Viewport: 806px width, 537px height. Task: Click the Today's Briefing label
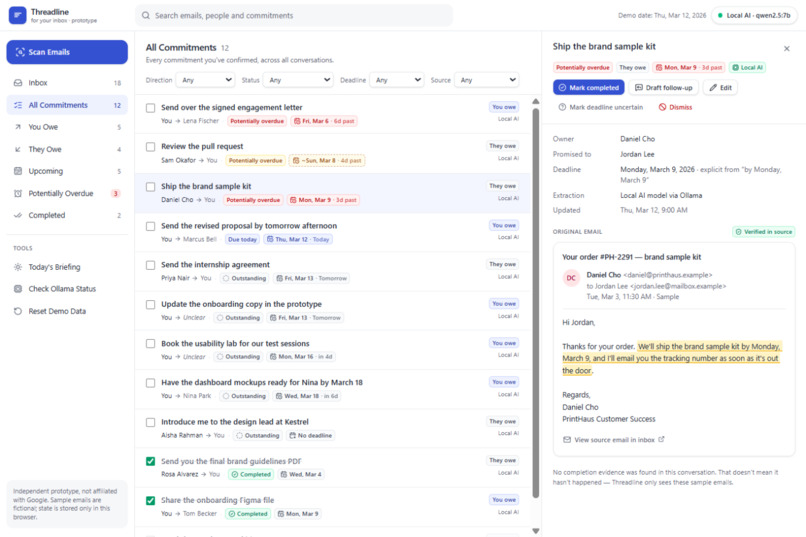coord(54,267)
